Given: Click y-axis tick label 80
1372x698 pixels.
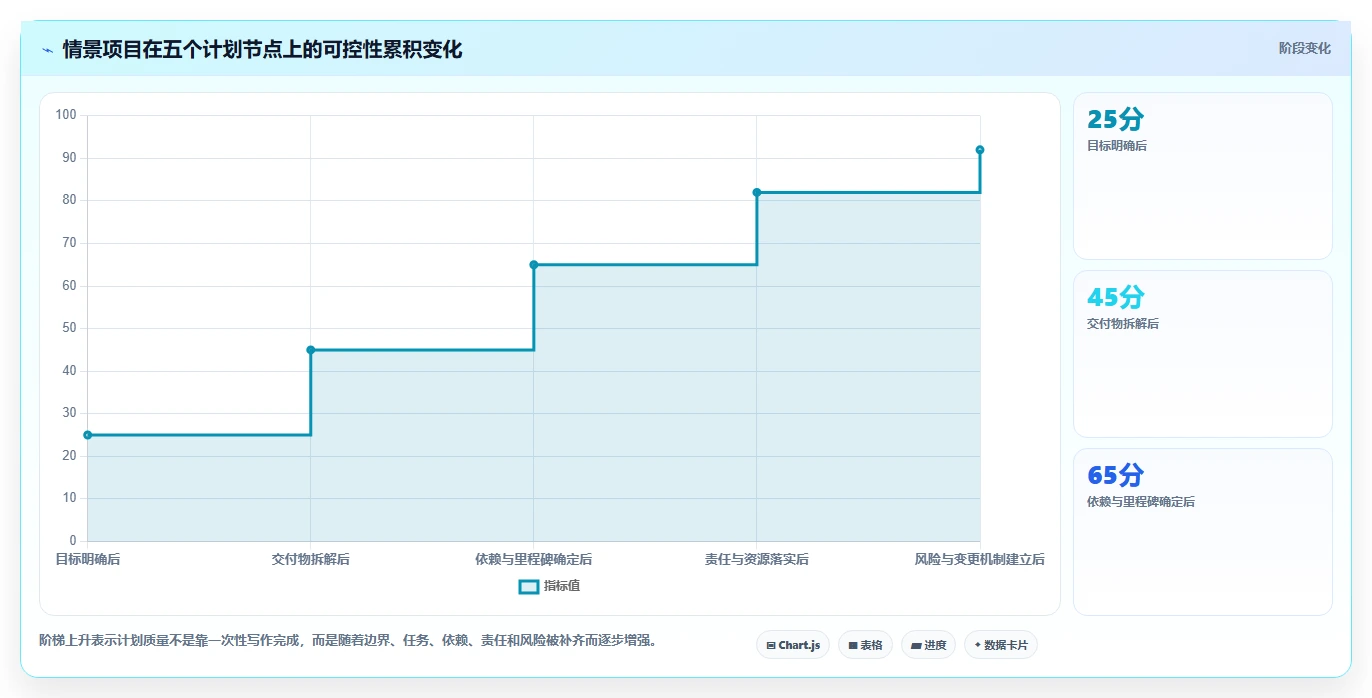Looking at the screenshot, I should (70, 200).
